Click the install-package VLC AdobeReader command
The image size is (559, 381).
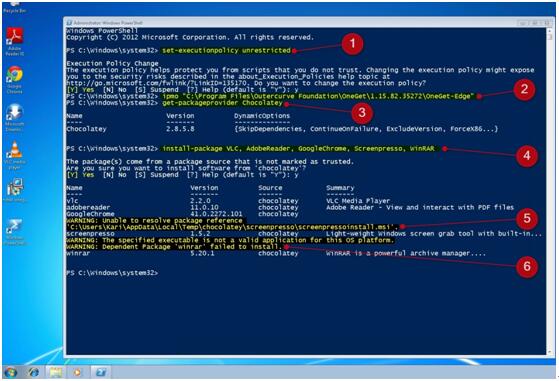tap(298, 148)
